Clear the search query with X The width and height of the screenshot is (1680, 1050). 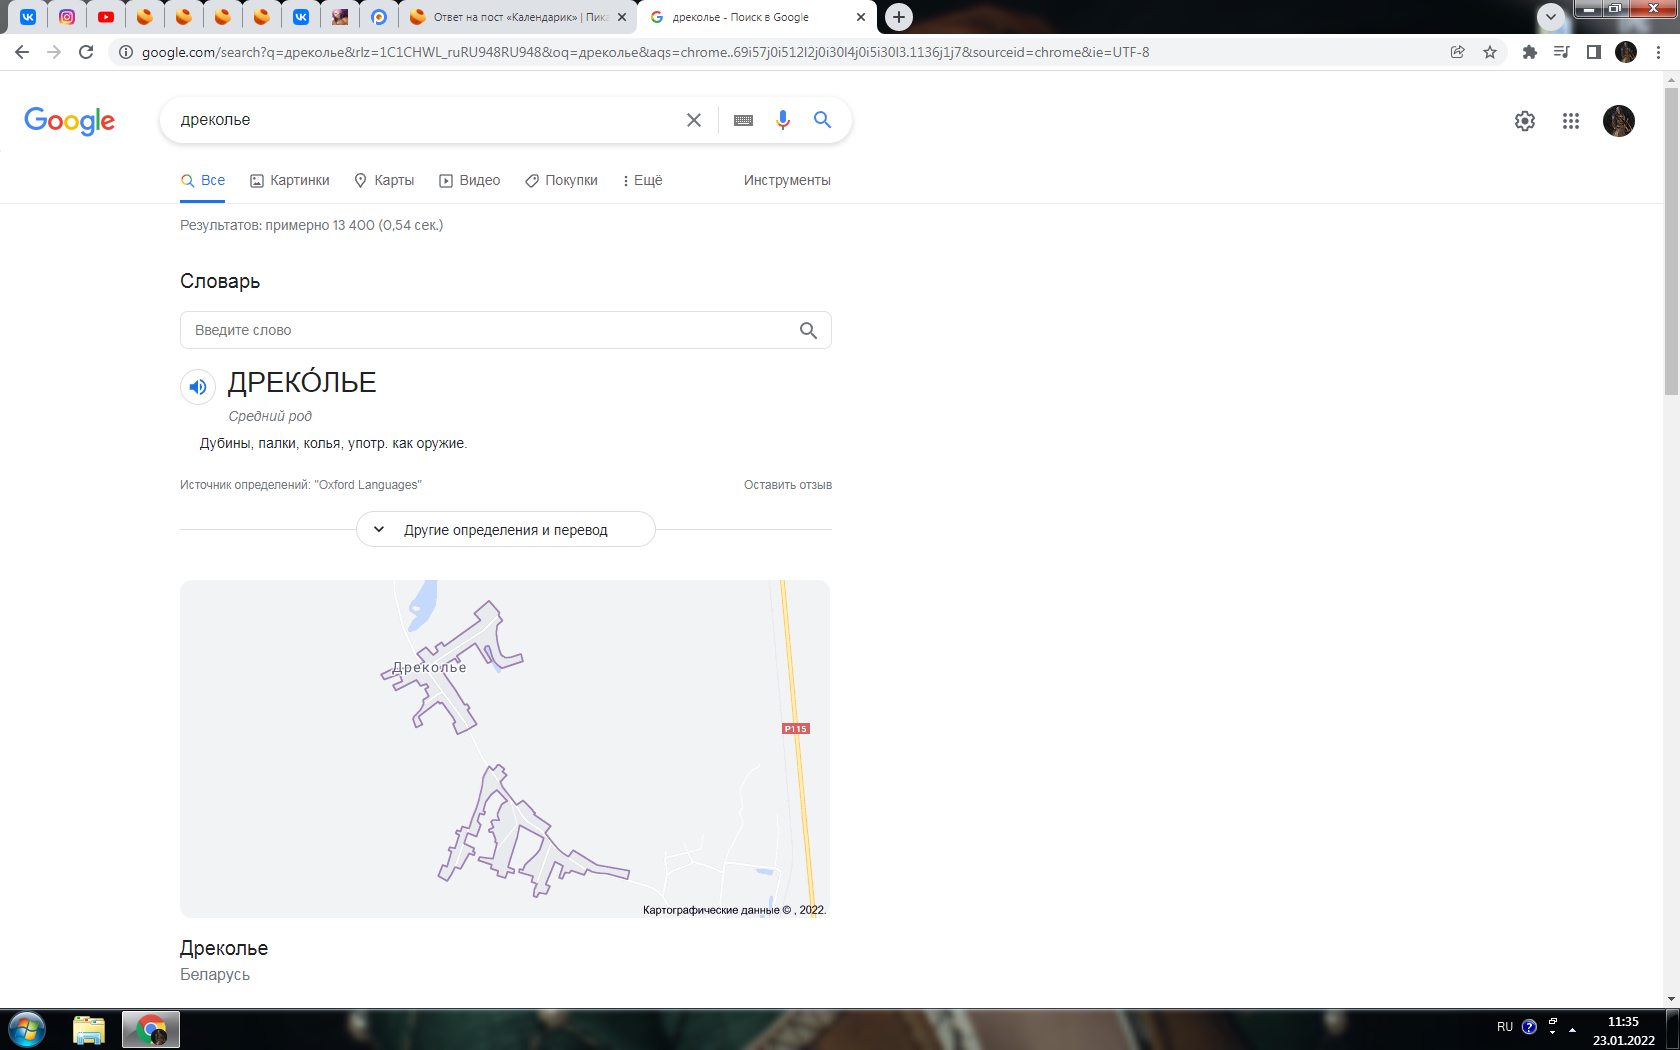(x=693, y=120)
